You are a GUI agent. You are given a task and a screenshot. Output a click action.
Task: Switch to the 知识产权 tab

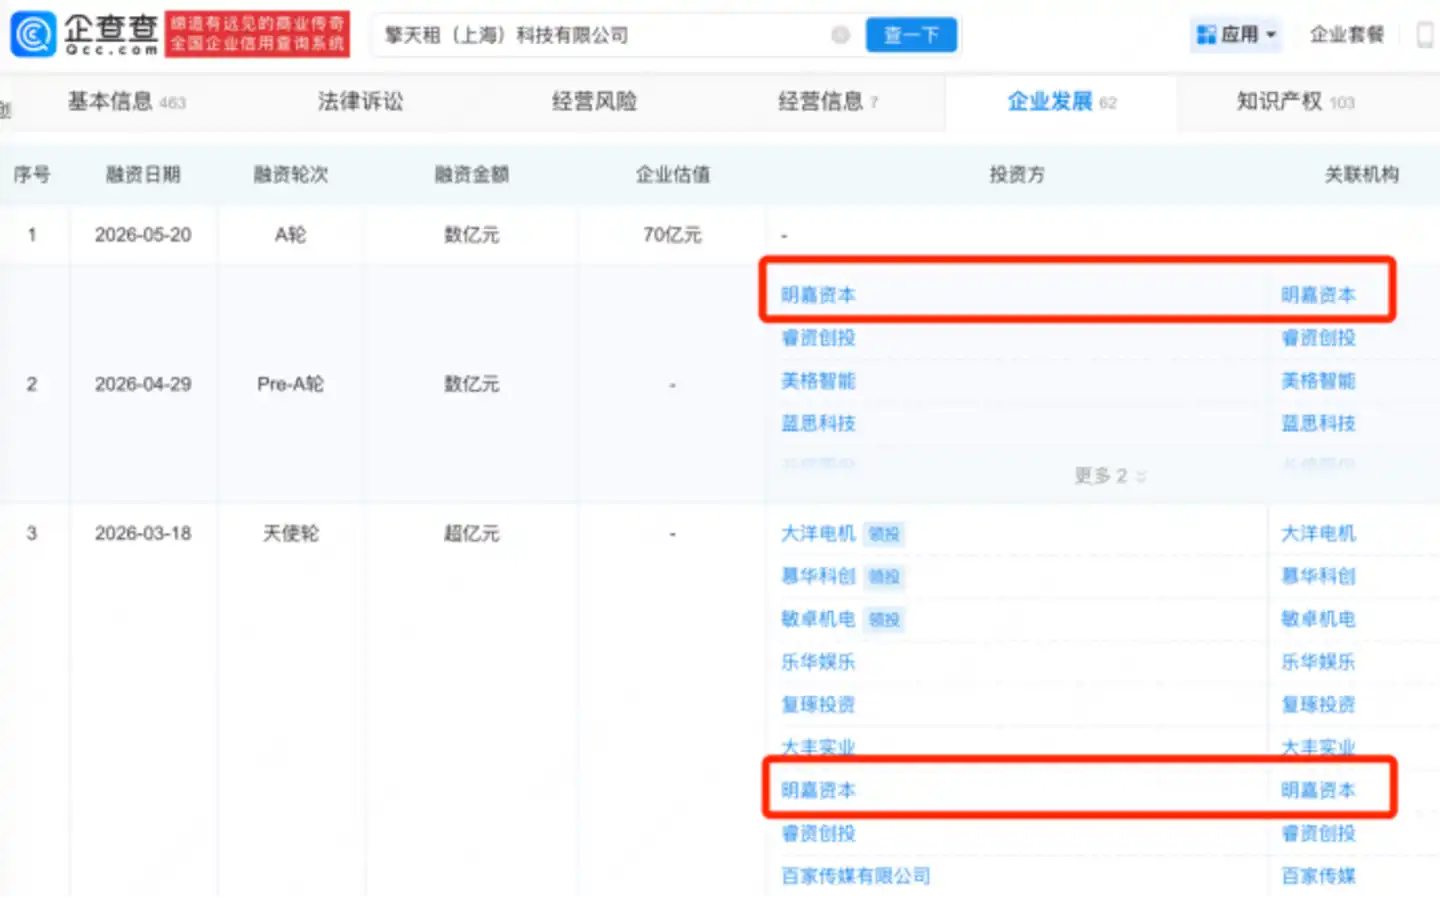click(x=1295, y=101)
